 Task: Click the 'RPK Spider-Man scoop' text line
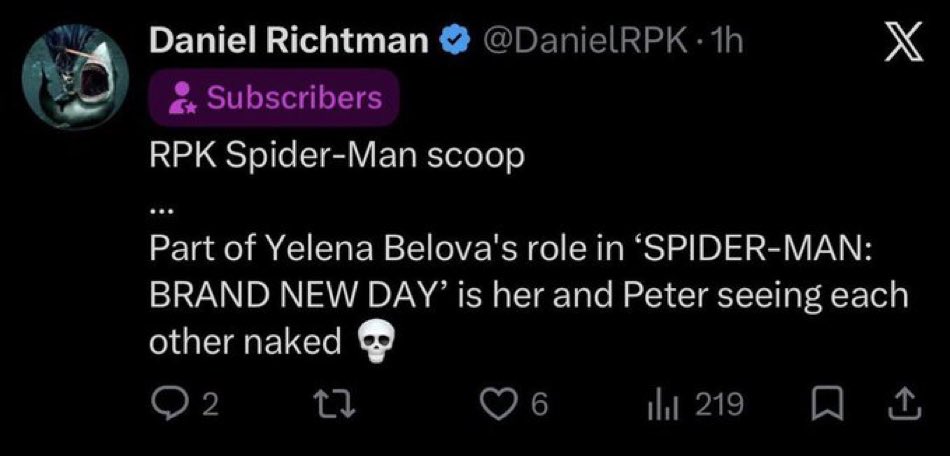pyautogui.click(x=336, y=157)
